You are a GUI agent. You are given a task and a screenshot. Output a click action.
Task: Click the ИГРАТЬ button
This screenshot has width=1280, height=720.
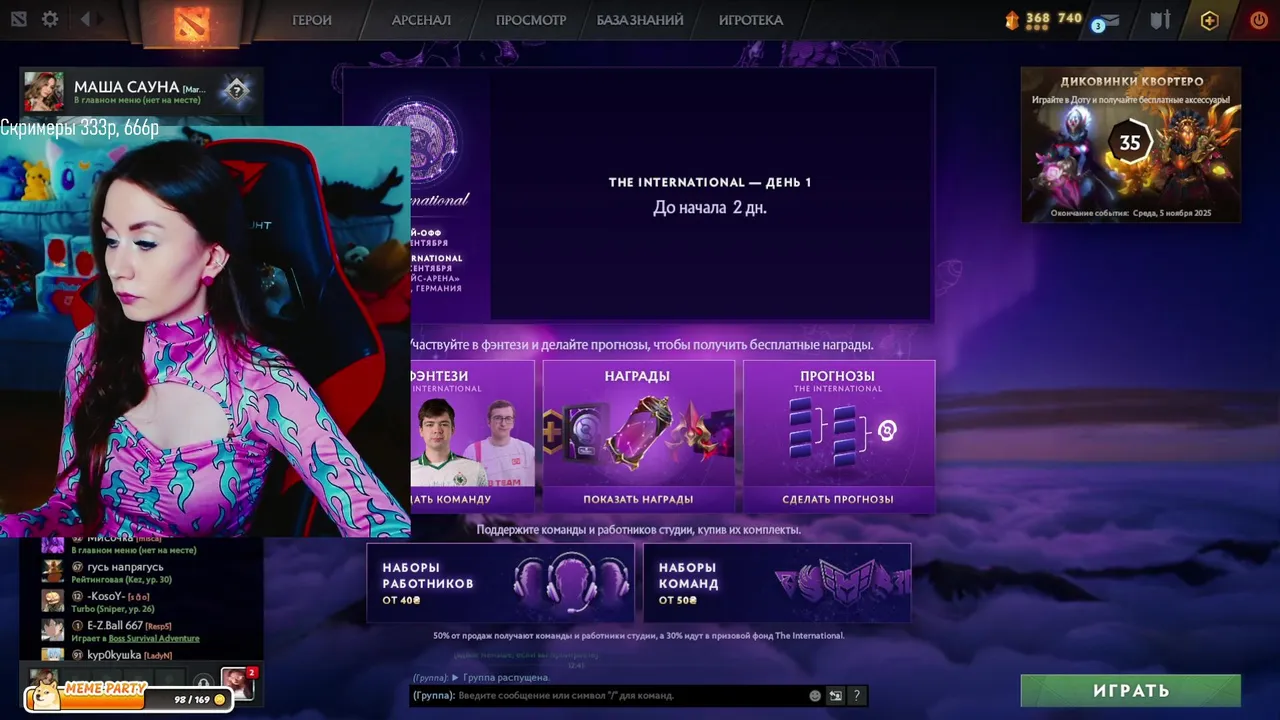tap(1131, 690)
